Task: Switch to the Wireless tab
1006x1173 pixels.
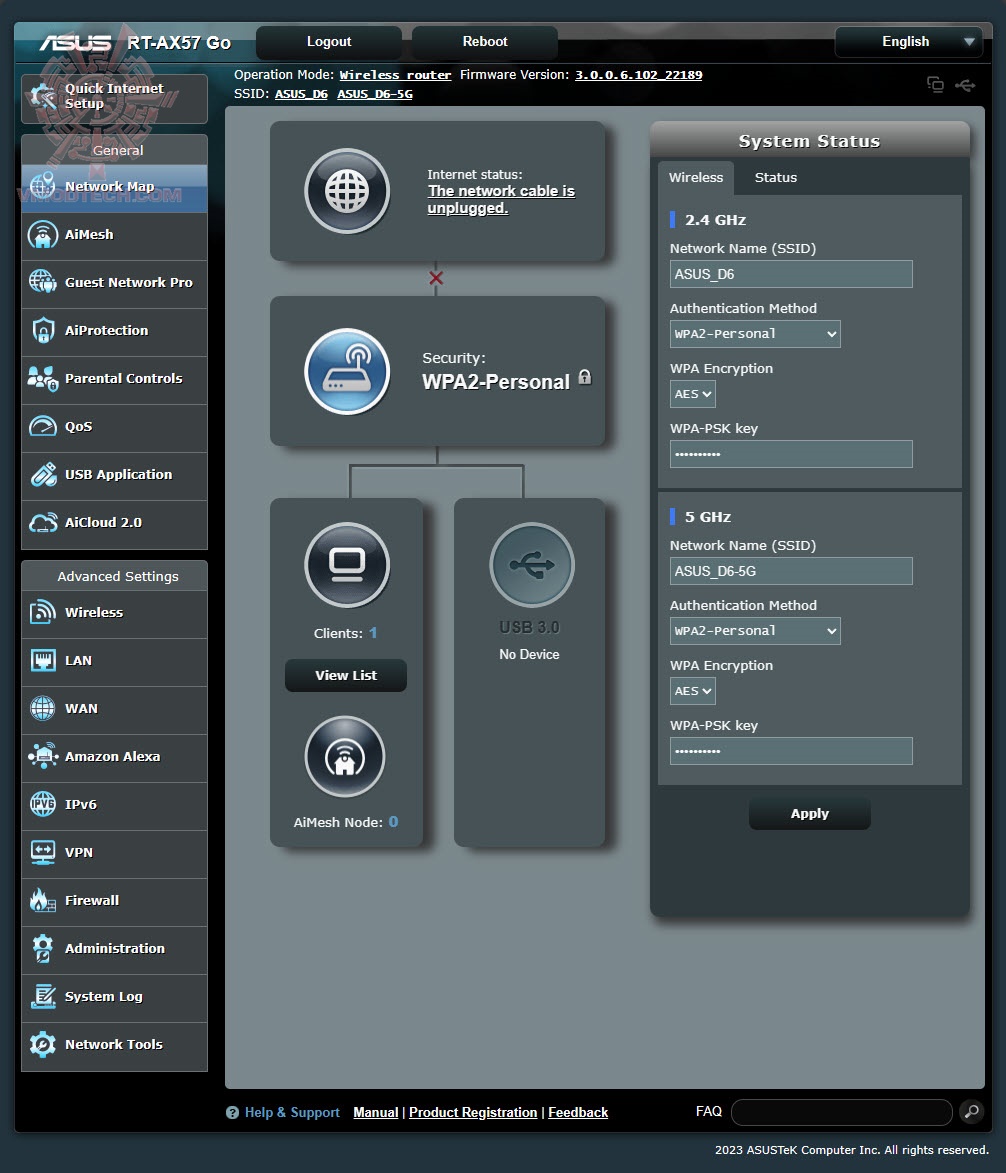Action: coord(696,177)
